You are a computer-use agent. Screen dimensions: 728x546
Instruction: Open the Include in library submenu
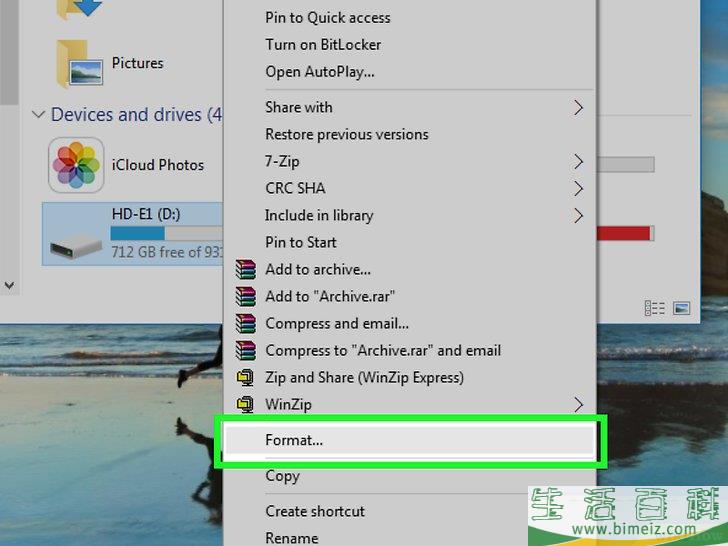578,215
